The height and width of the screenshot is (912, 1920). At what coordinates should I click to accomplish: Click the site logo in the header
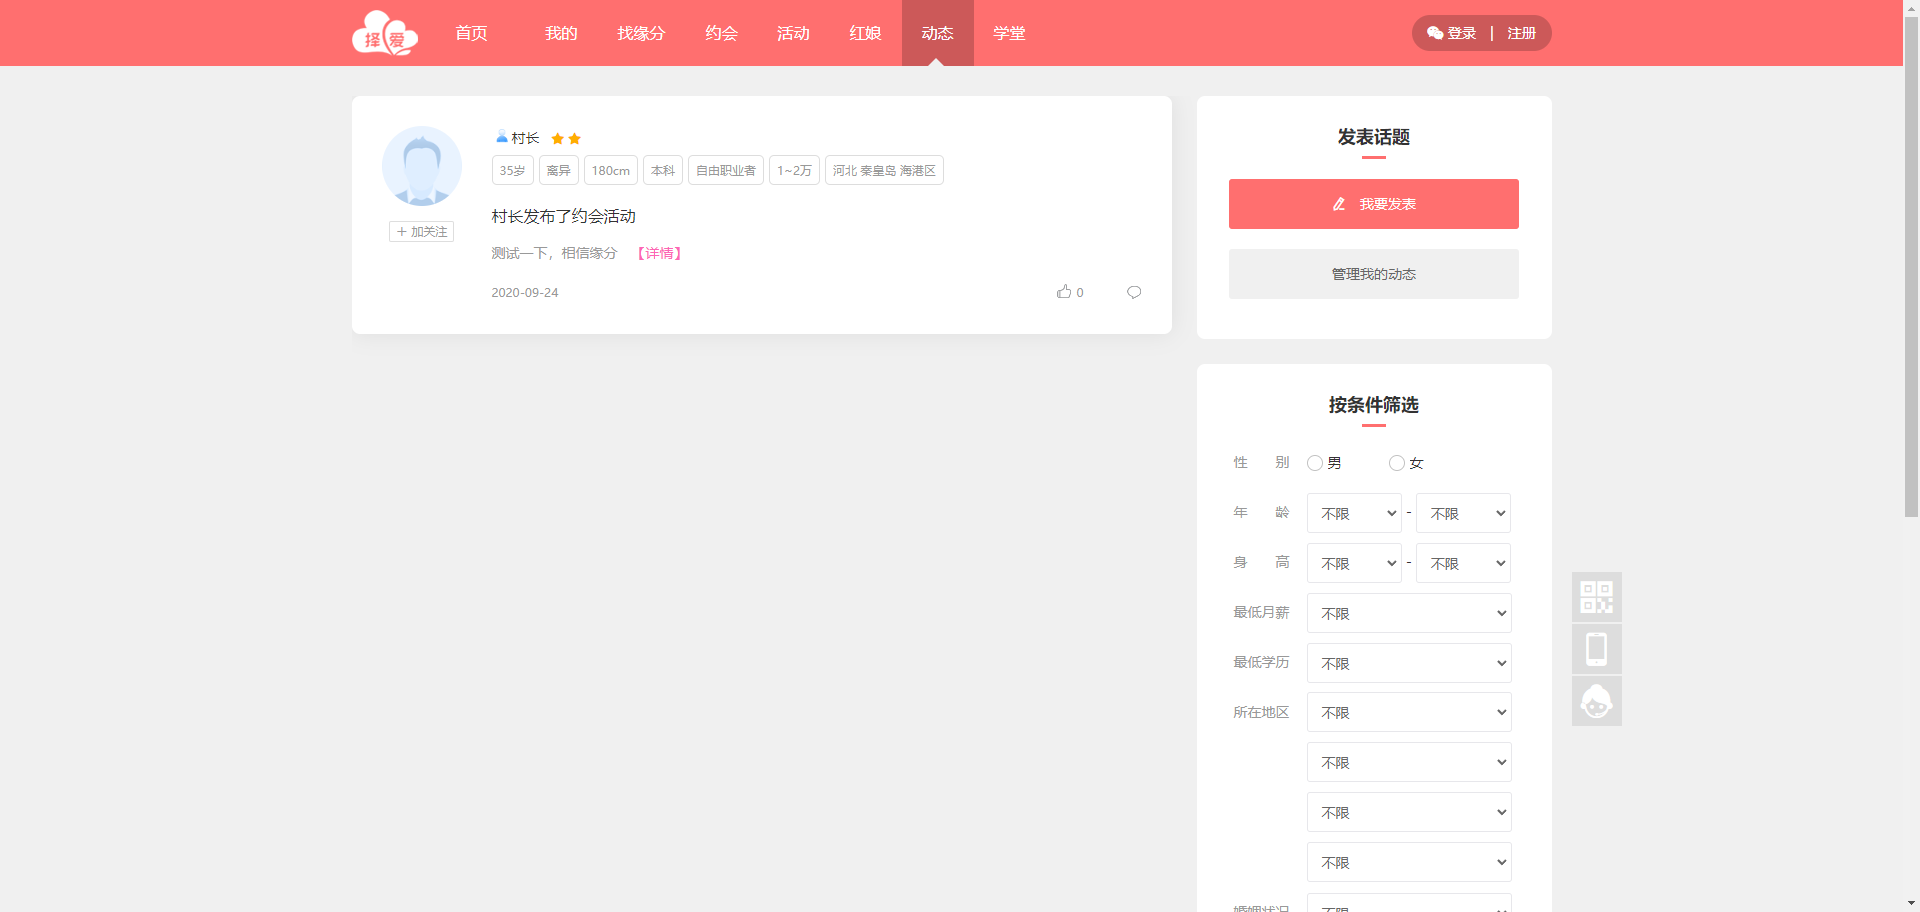(x=385, y=34)
